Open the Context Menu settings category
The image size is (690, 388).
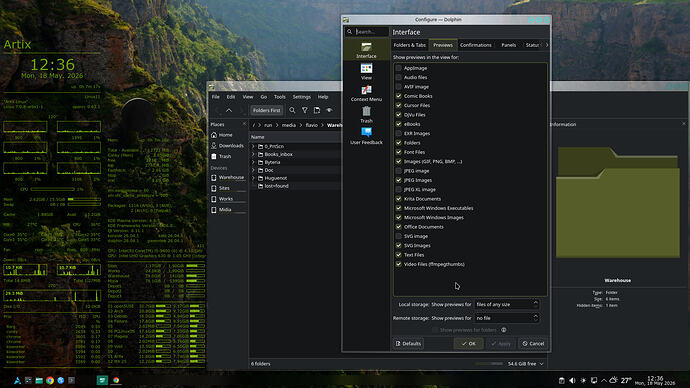click(x=366, y=93)
